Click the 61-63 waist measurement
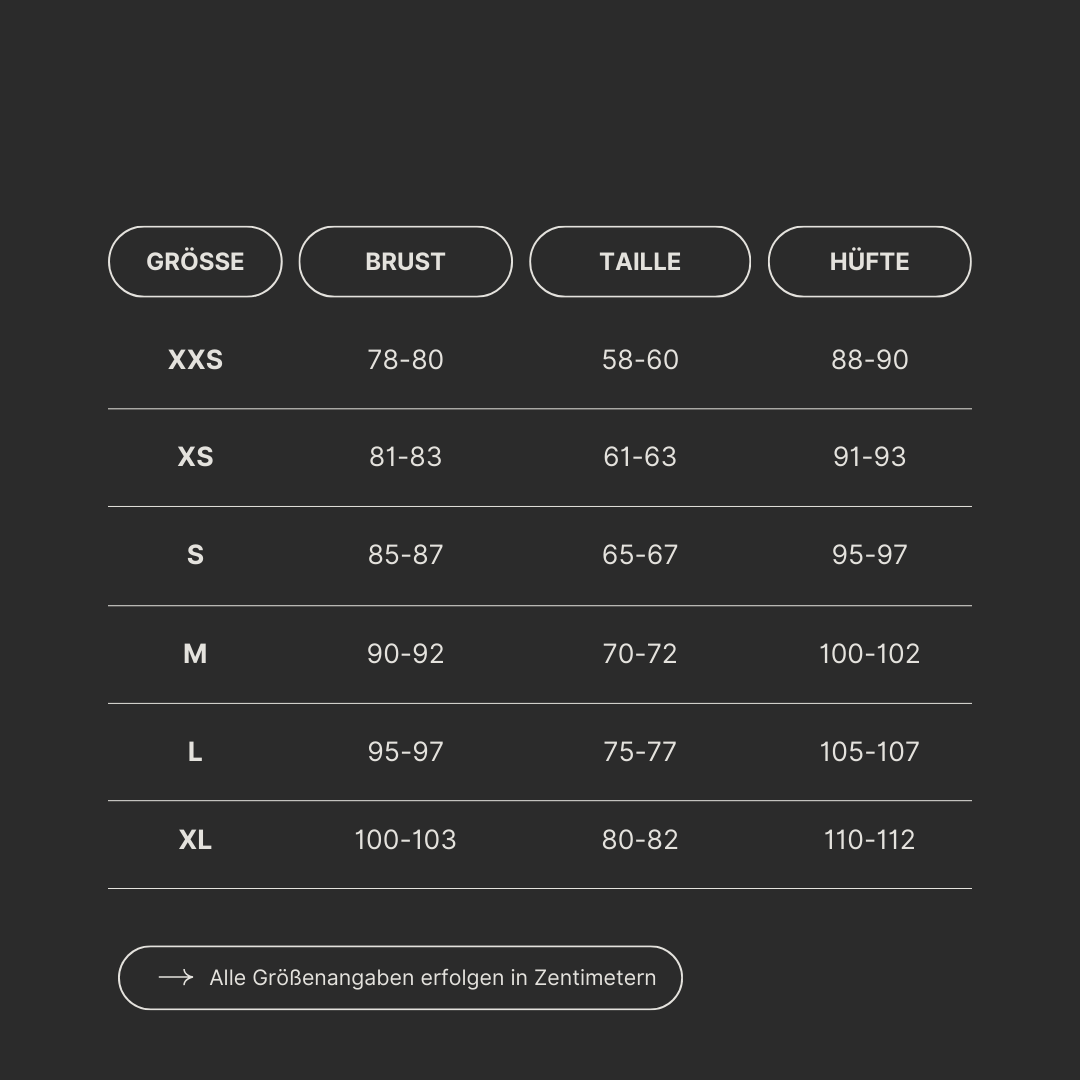Image resolution: width=1080 pixels, height=1080 pixels. tap(640, 457)
